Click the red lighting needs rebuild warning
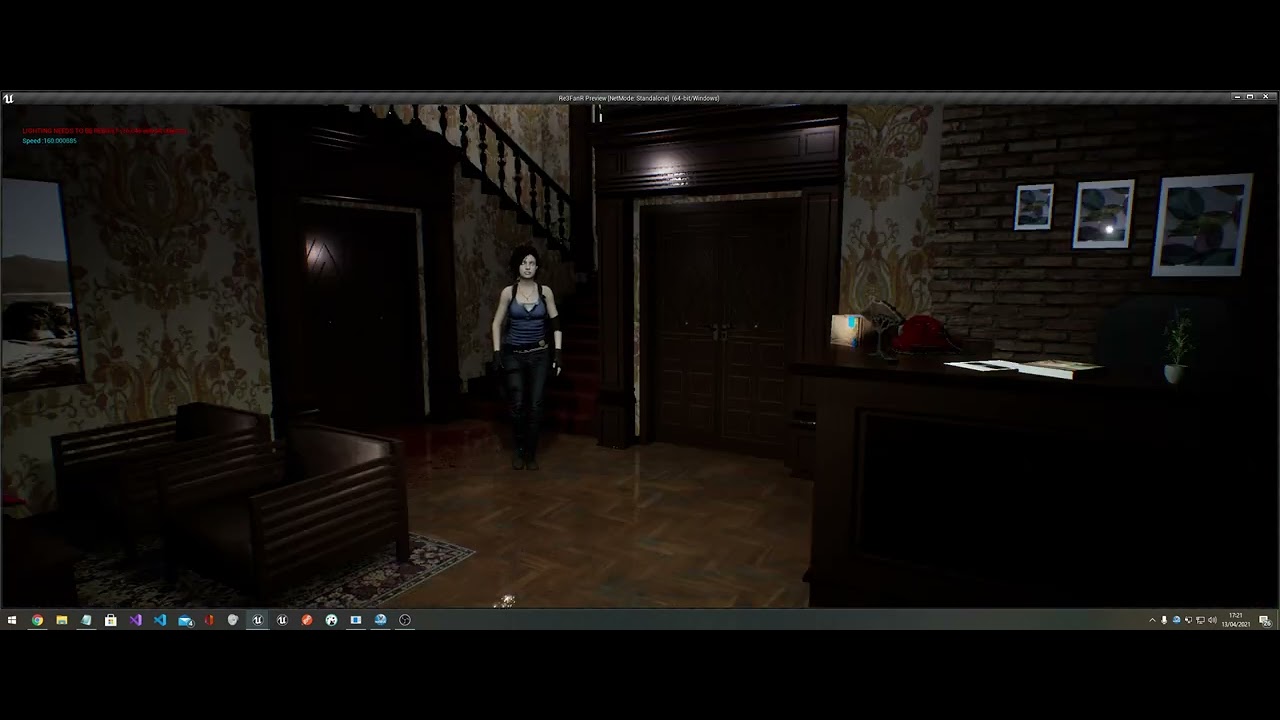This screenshot has width=1280, height=720. pos(104,131)
